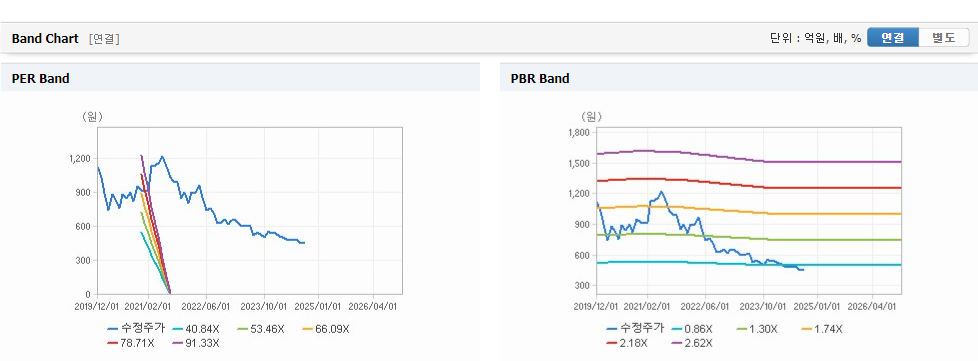Toggle the 0.86X legend entry
978x361 pixels.
tap(694, 329)
